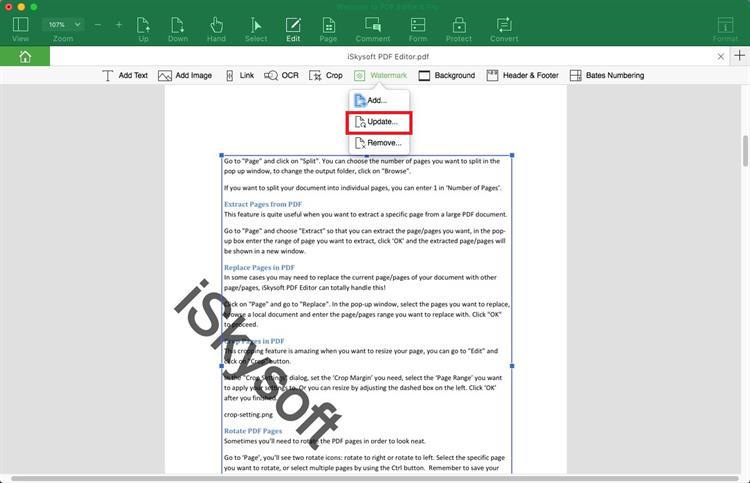Click the "Rotate PDF Pages" heading
The image size is (750, 483).
pyautogui.click(x=253, y=431)
